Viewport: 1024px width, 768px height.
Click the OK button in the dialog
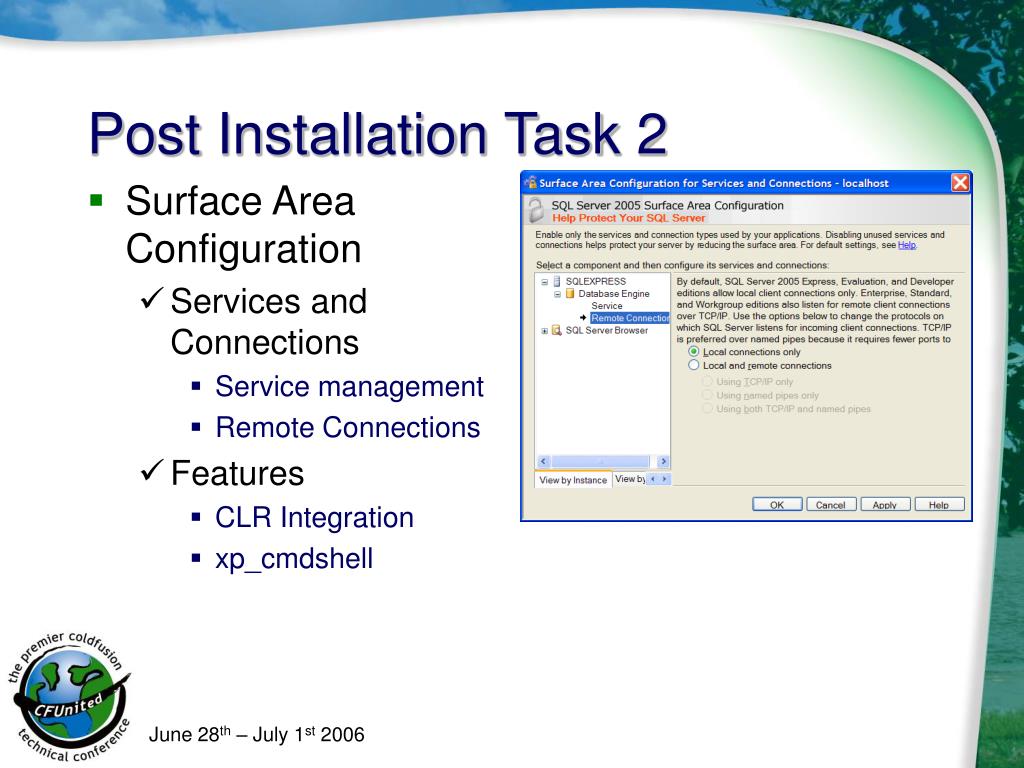pos(776,504)
